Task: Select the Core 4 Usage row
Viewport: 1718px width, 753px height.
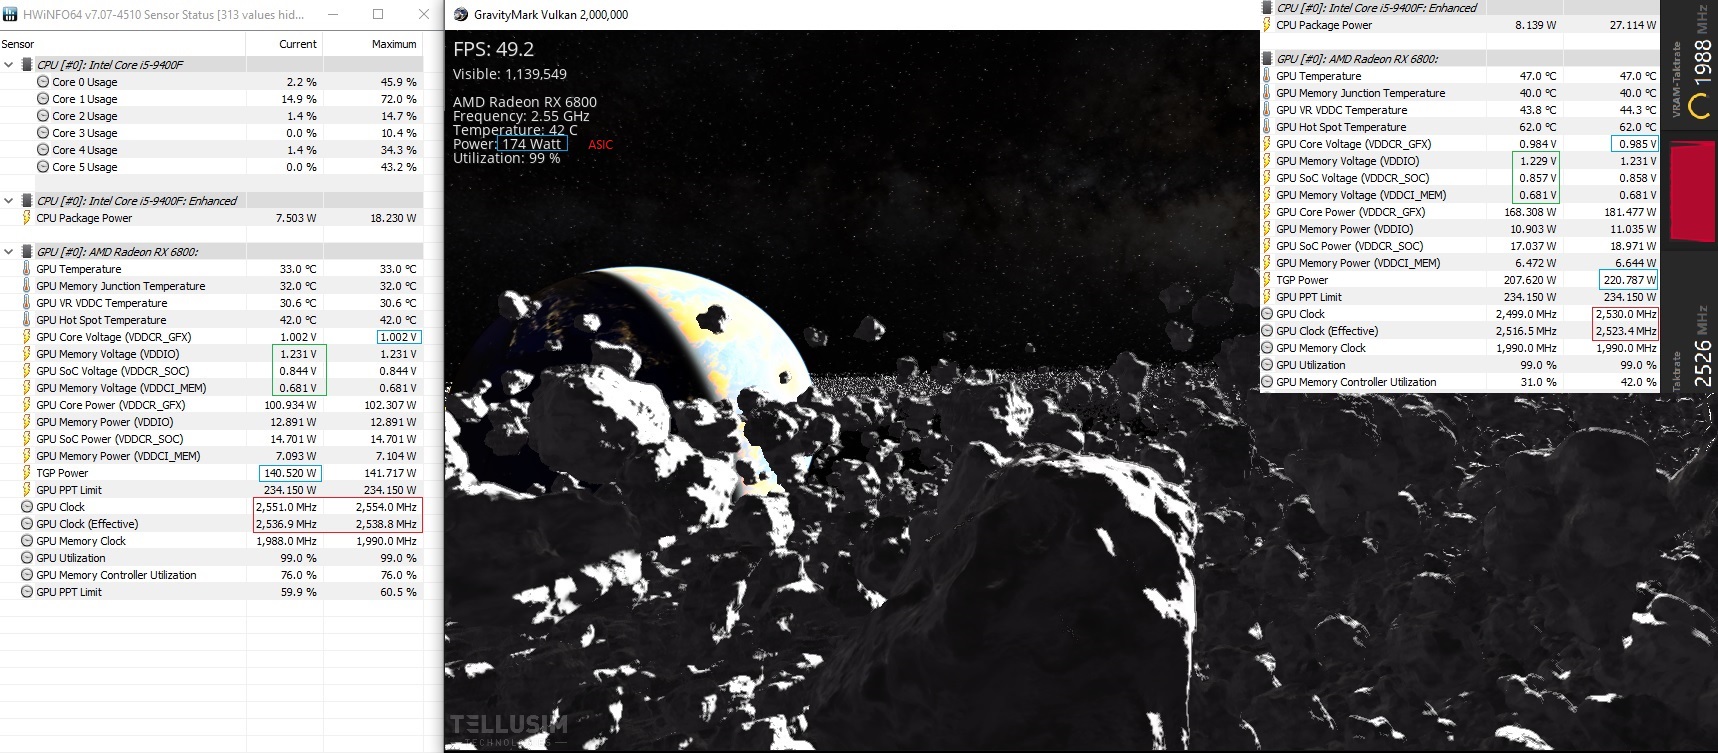Action: [x=211, y=150]
